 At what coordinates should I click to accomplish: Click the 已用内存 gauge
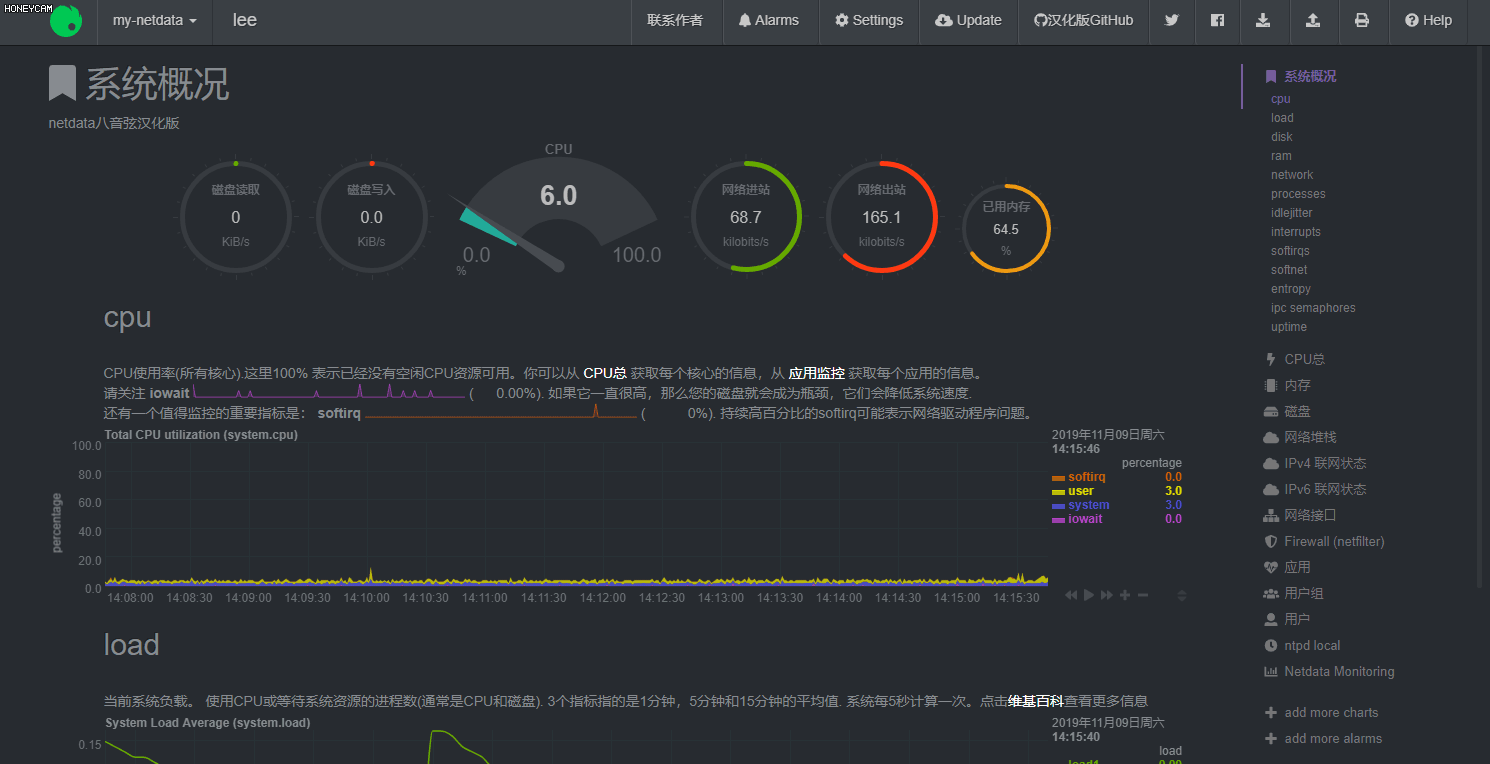tap(1006, 228)
